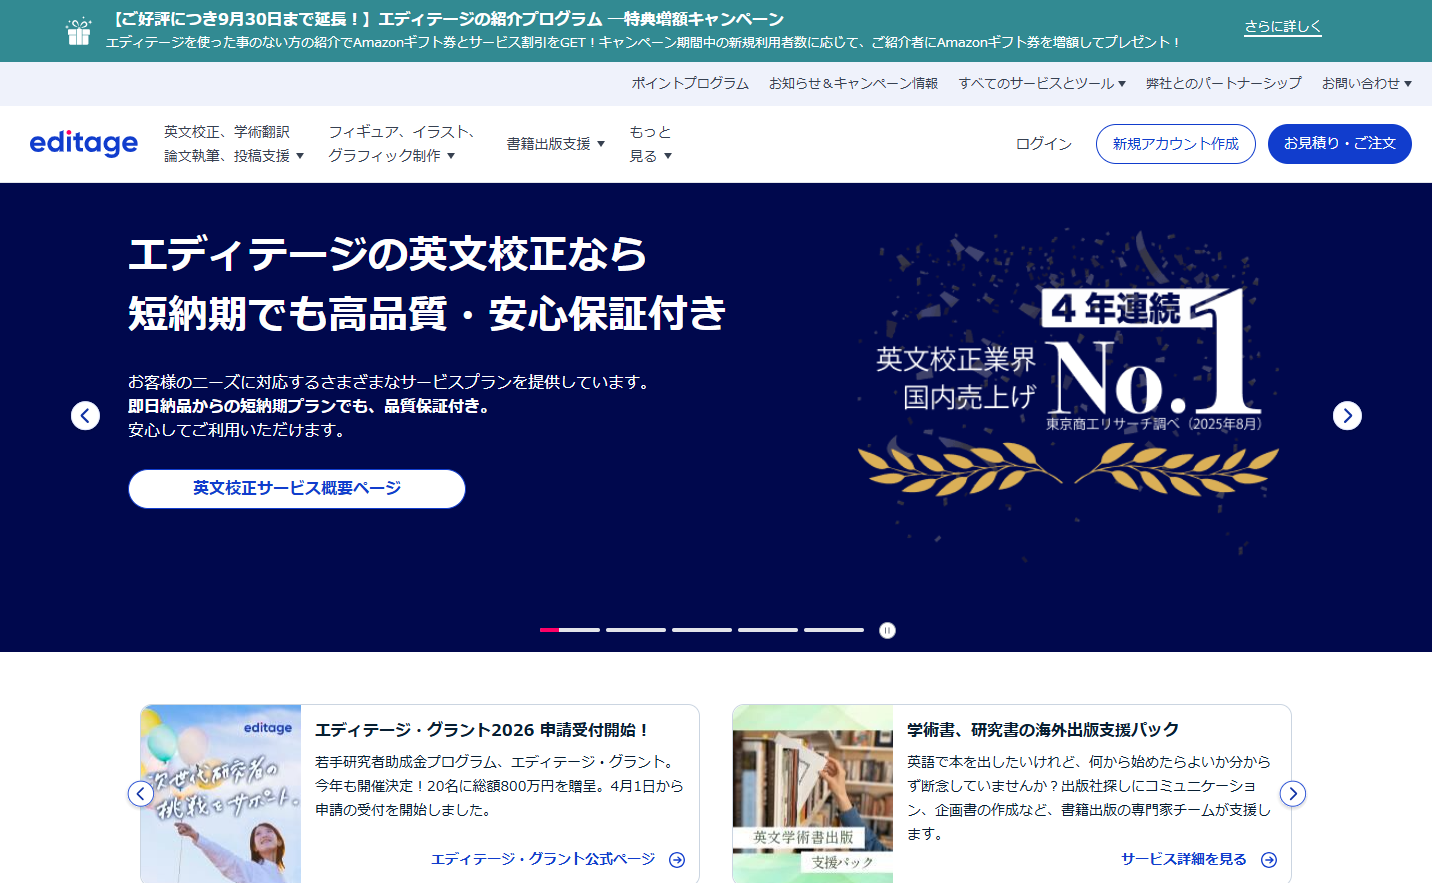This screenshot has height=883, width=1432.
Task: Click the circled arrow beside サービス詳細を見る
Action: click(1269, 860)
